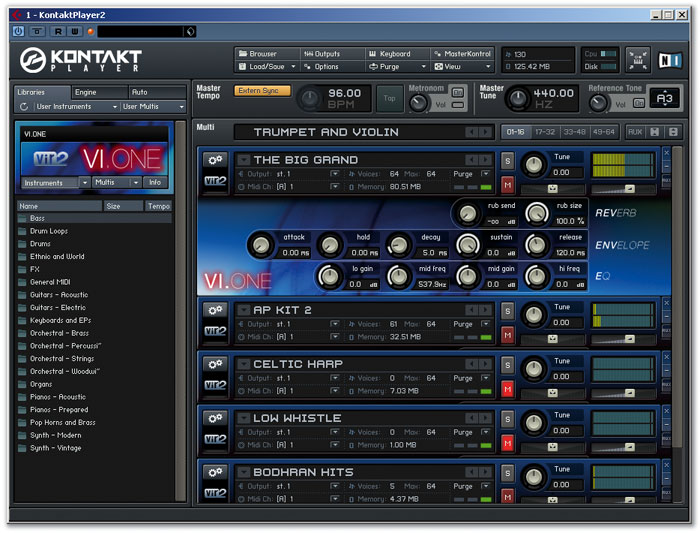
Task: Go to next multi arrow
Action: [485, 132]
